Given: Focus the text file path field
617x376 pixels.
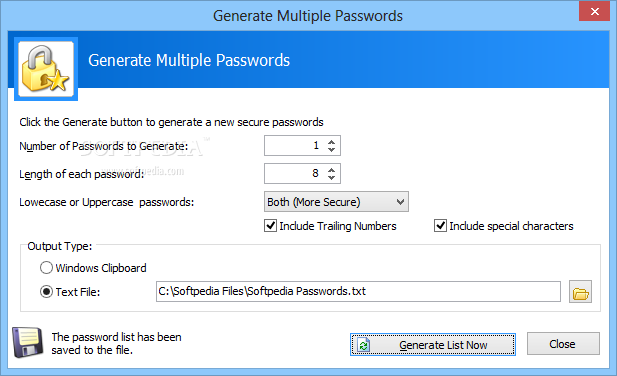Looking at the screenshot, I should click(x=358, y=291).
